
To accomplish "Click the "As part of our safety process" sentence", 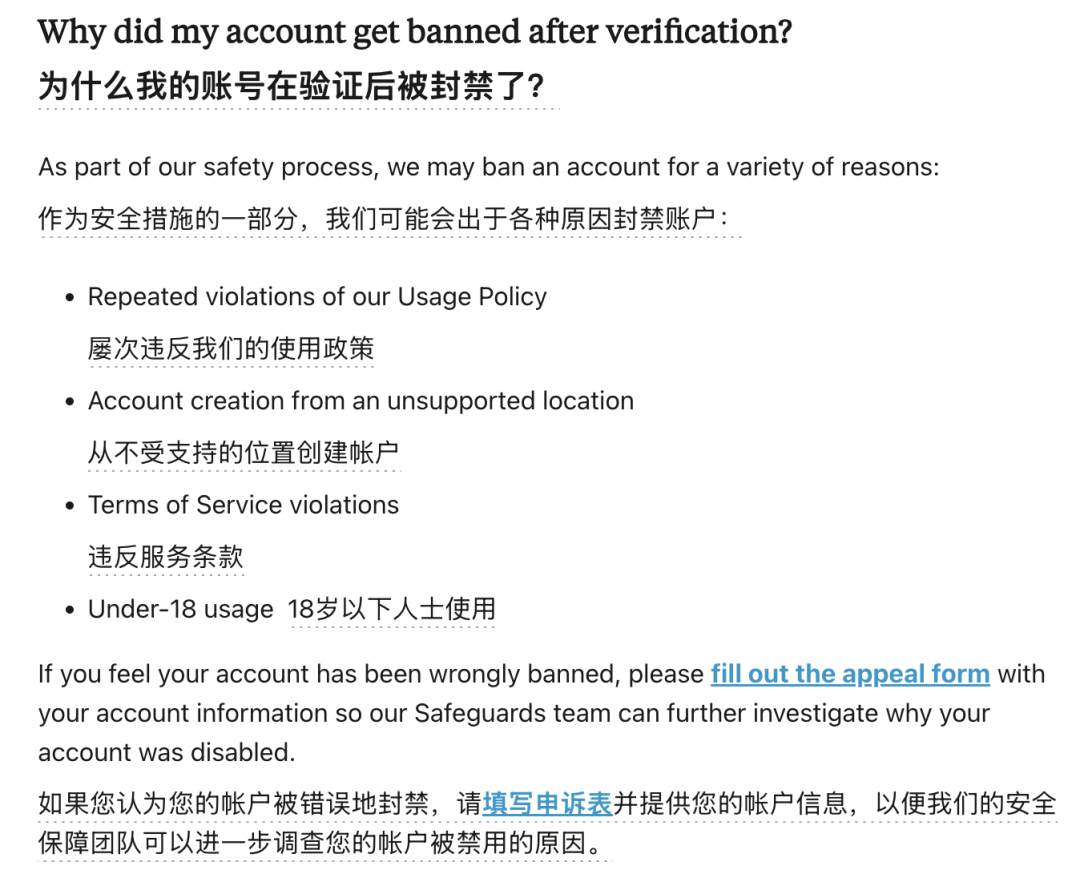I will pyautogui.click(x=488, y=167).
